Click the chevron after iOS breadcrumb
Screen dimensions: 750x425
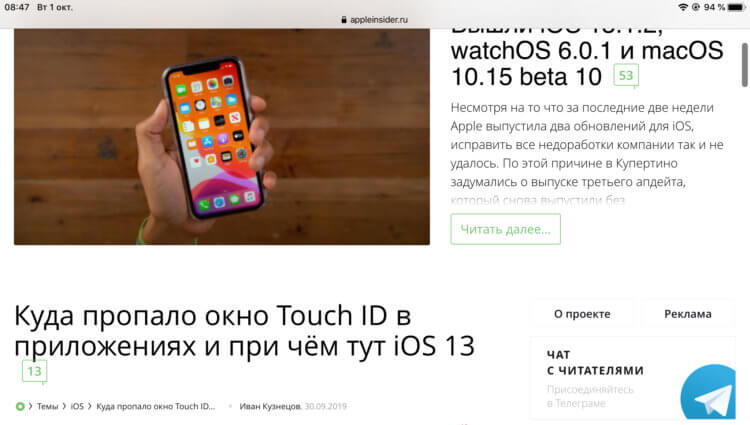[x=89, y=406]
